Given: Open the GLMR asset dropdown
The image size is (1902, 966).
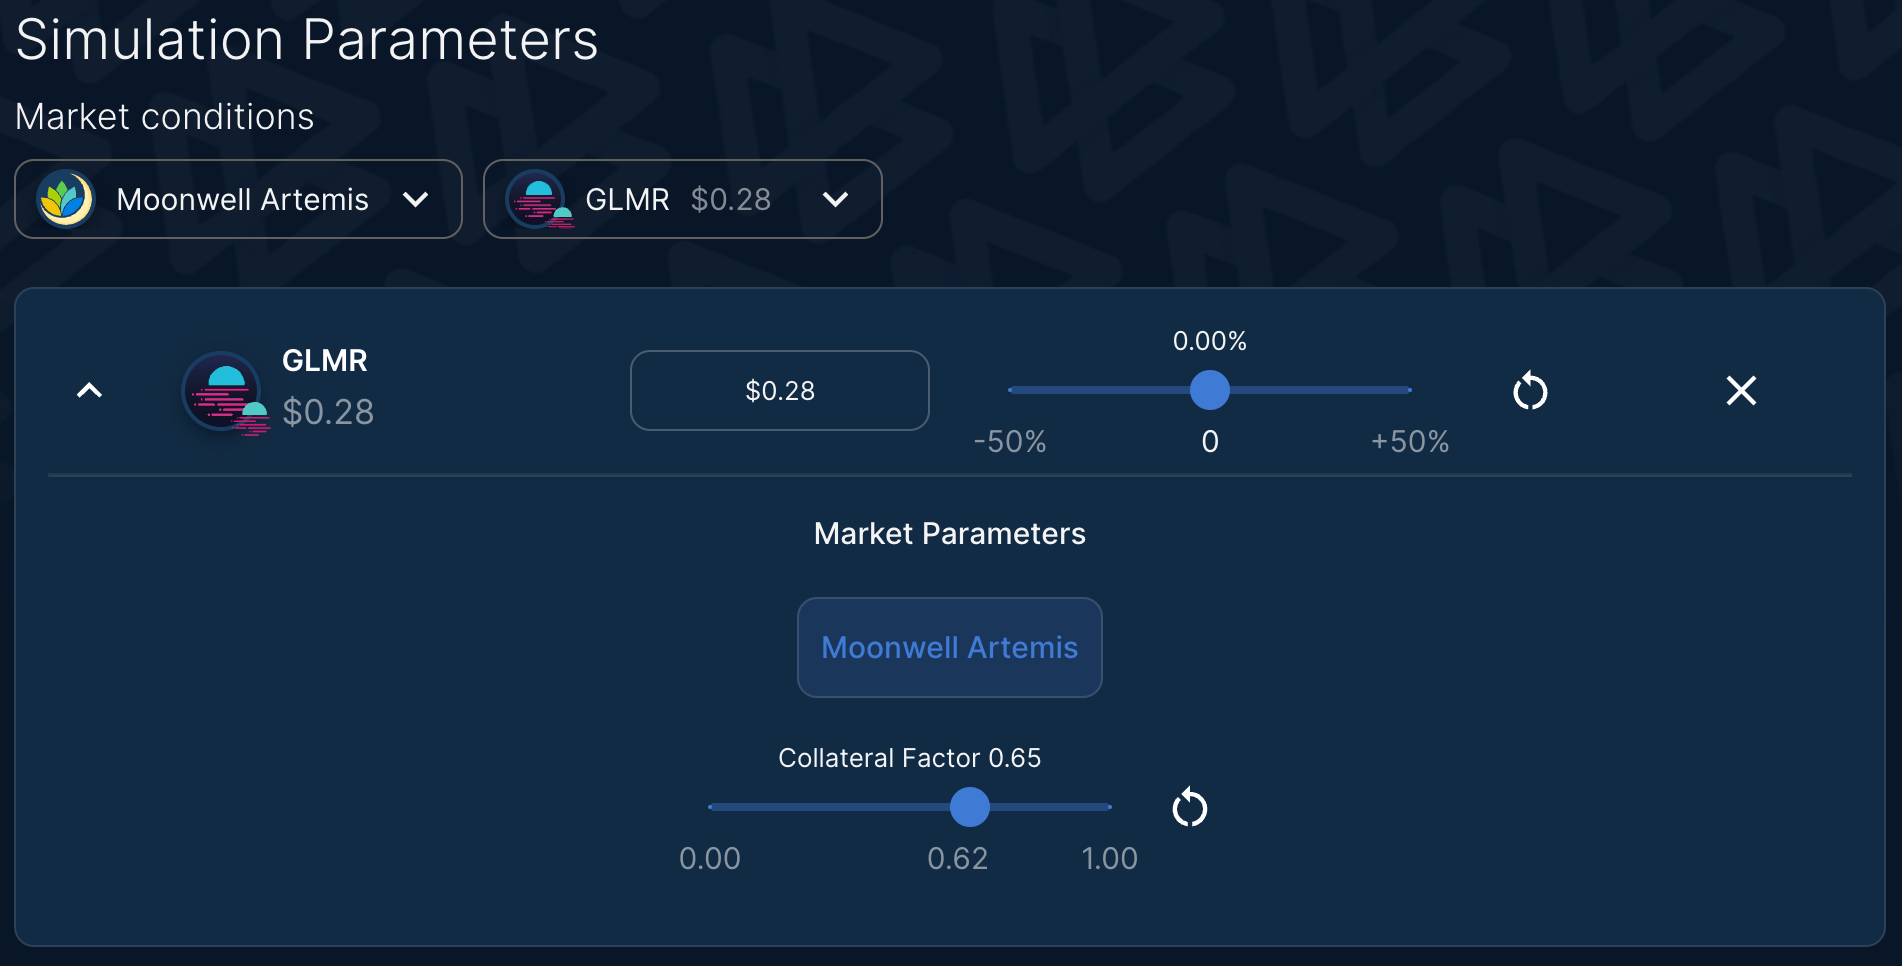Looking at the screenshot, I should coord(682,199).
